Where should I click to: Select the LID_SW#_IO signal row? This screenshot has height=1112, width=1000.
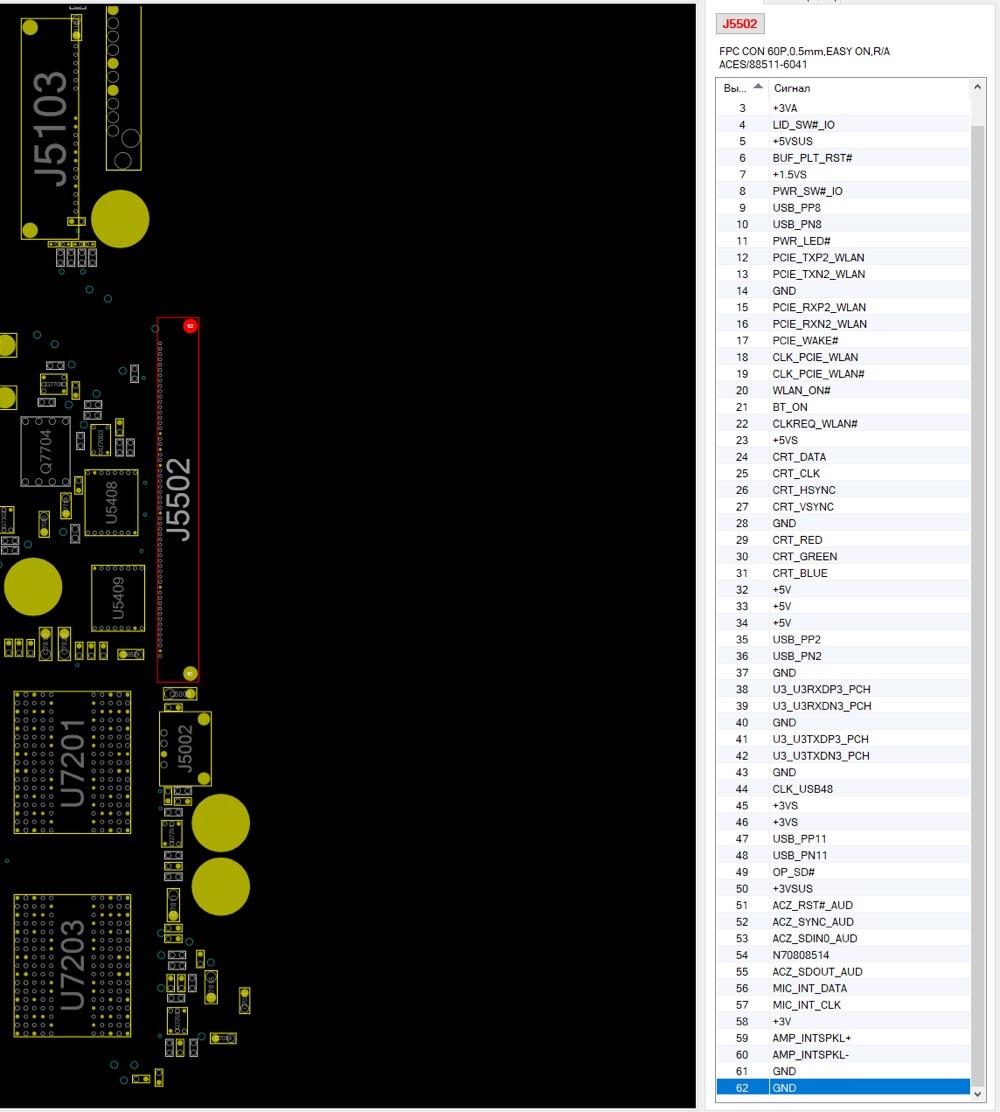843,124
